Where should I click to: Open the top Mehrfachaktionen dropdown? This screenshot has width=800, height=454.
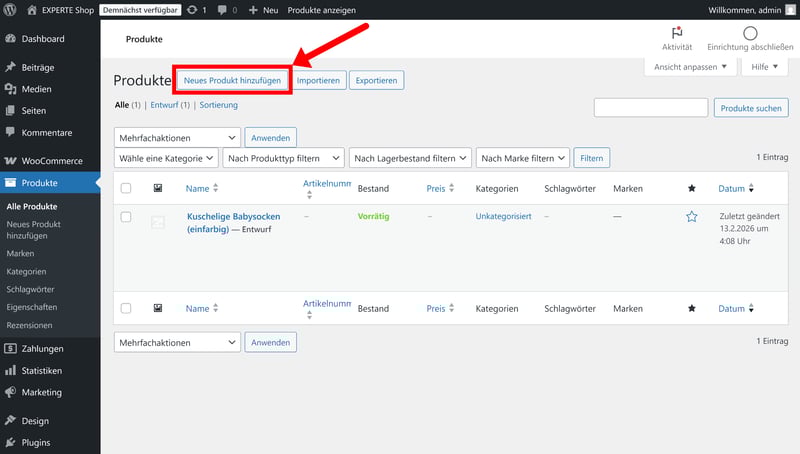point(177,138)
